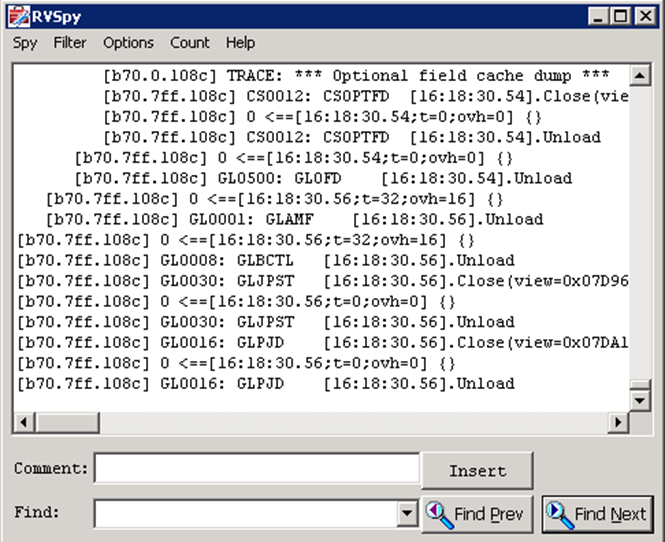Screen dimensions: 665x542
Task: Open the Options menu
Action: [x=129, y=43]
